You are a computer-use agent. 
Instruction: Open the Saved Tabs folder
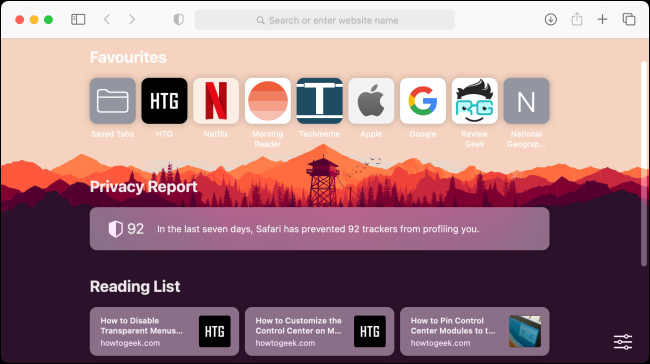(113, 101)
